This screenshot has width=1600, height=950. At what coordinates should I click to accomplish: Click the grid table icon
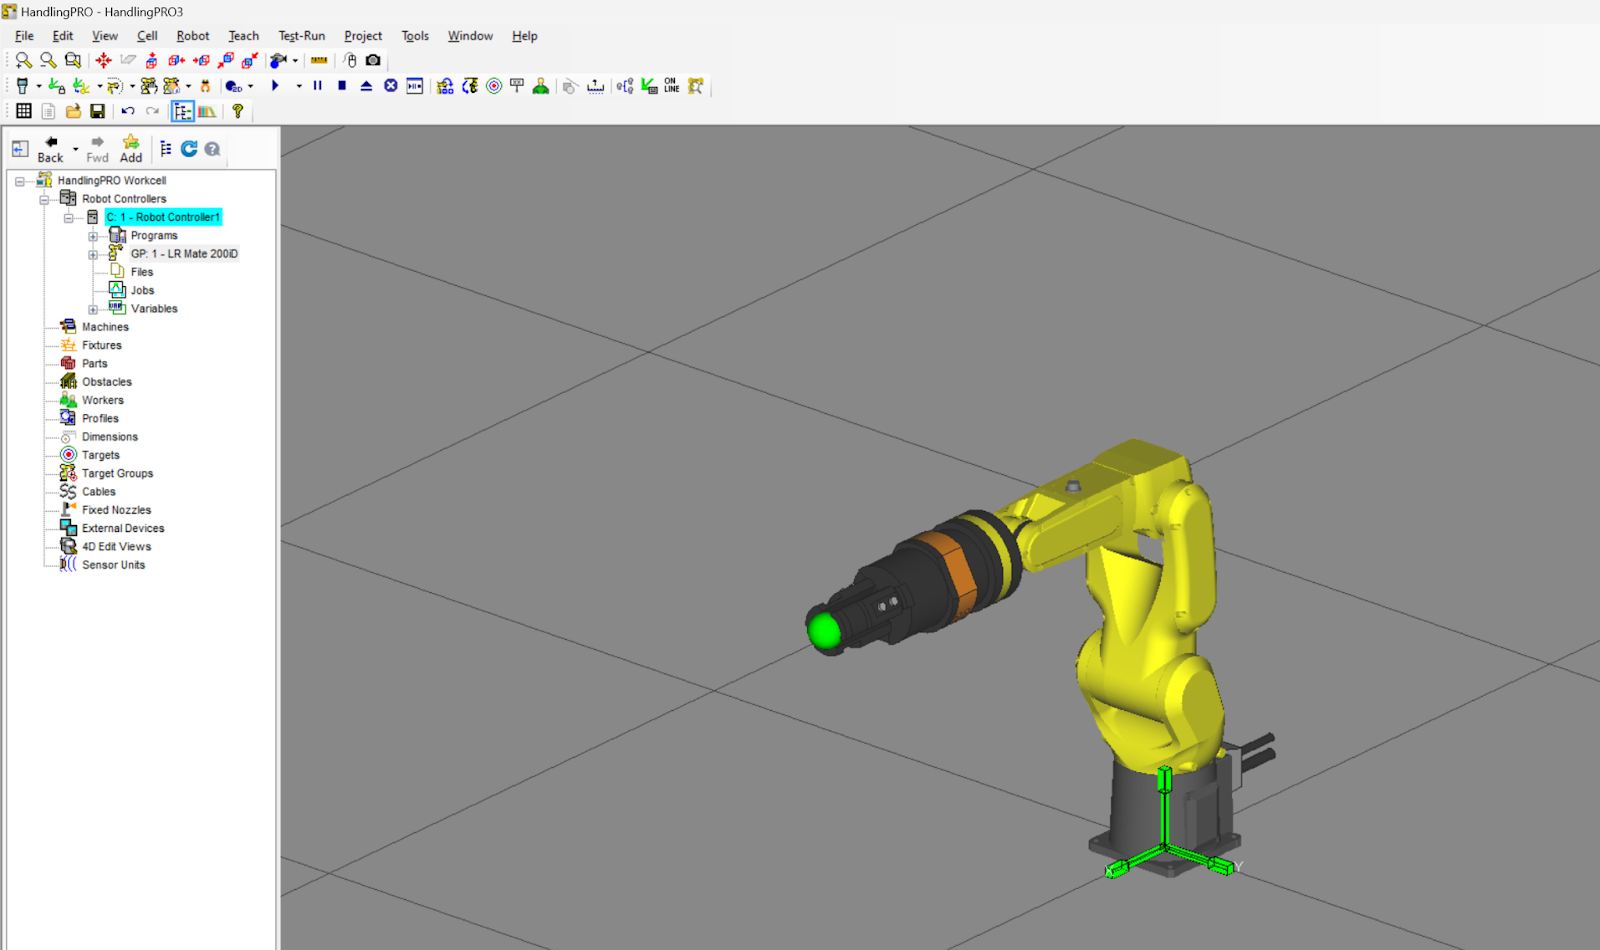click(24, 111)
